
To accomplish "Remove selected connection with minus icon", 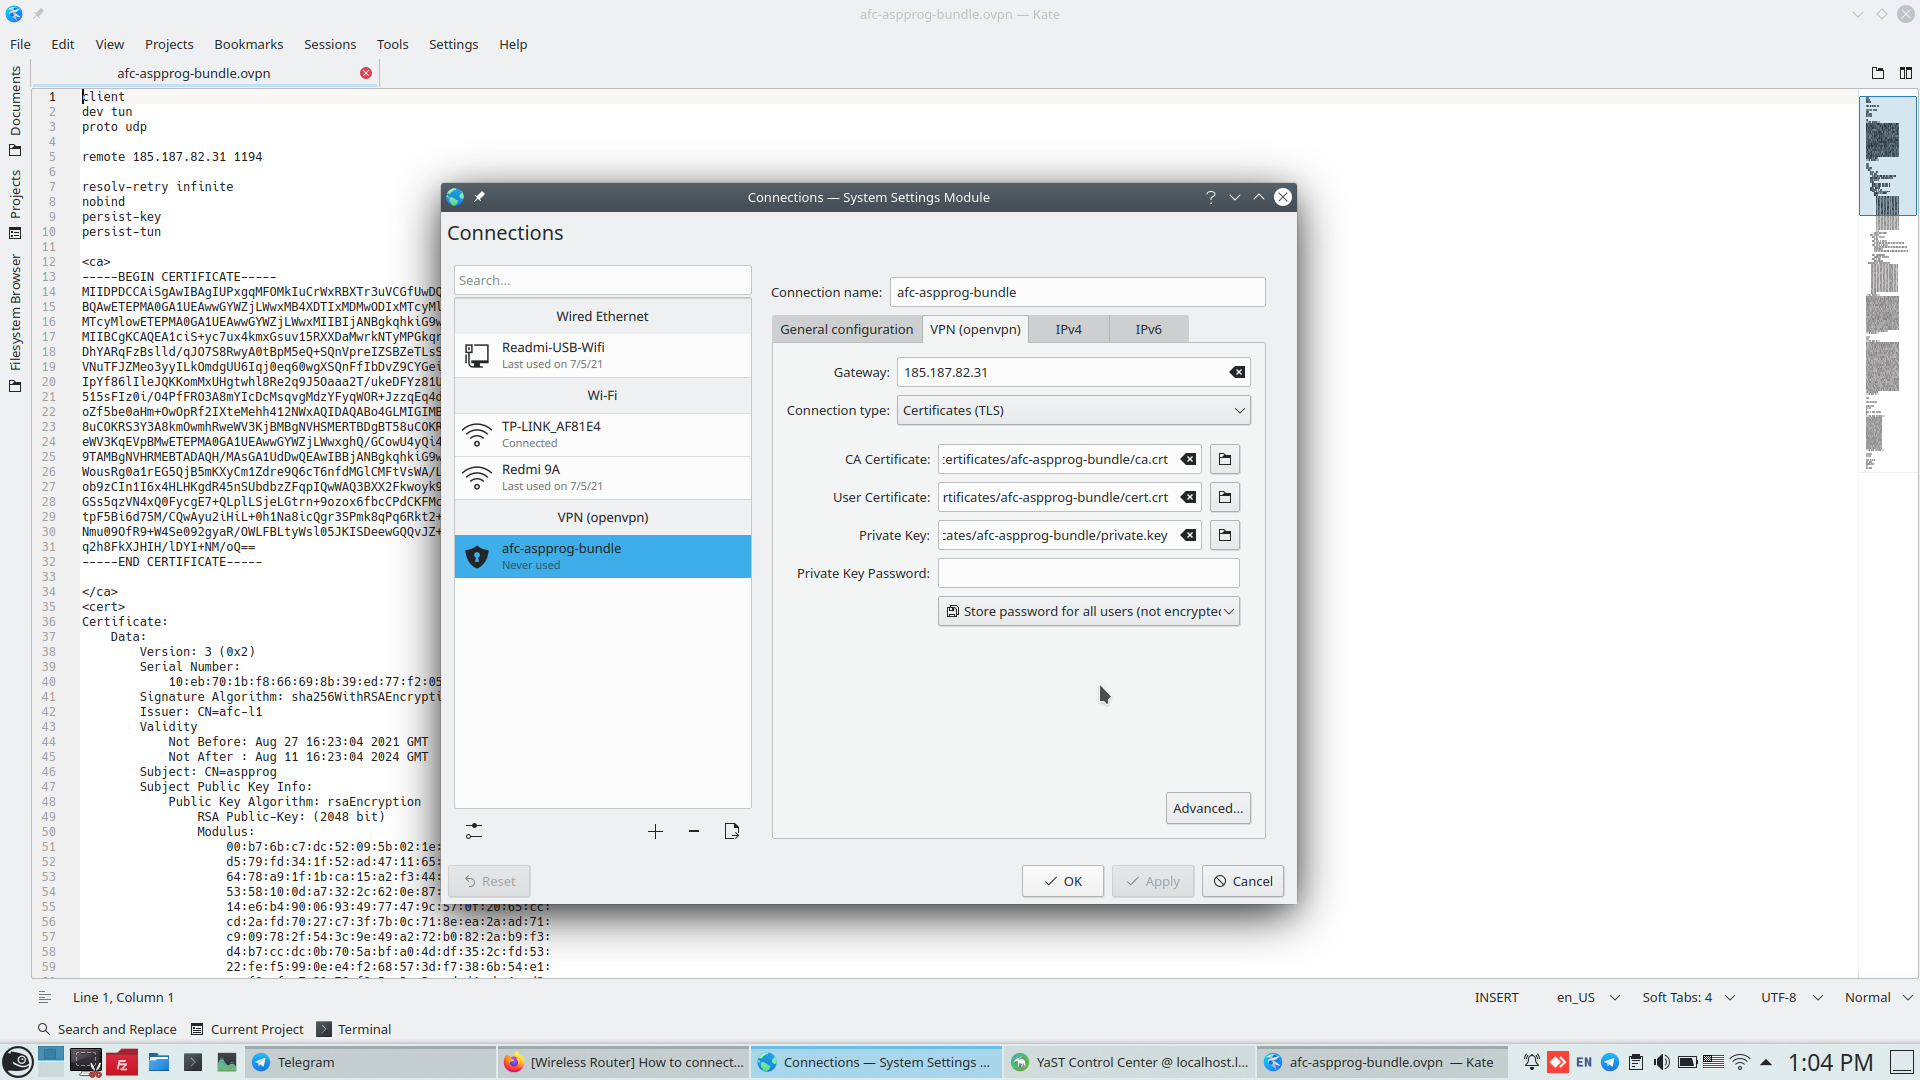I will (x=694, y=831).
